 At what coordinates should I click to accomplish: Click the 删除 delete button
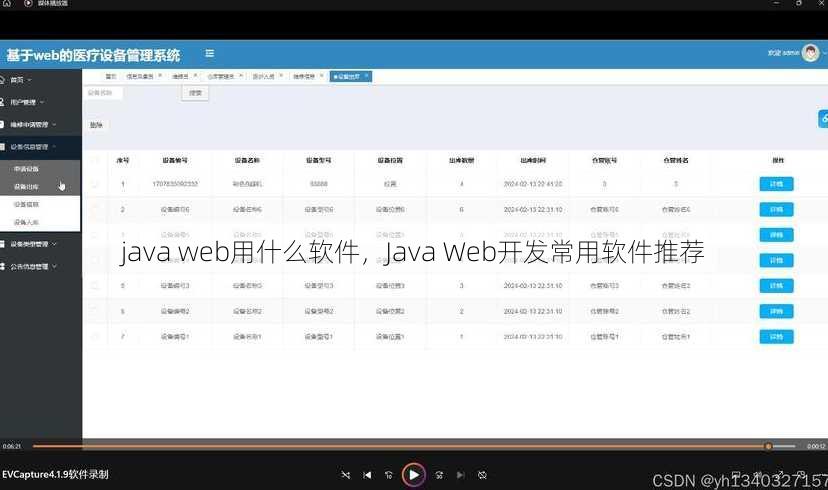click(x=96, y=125)
